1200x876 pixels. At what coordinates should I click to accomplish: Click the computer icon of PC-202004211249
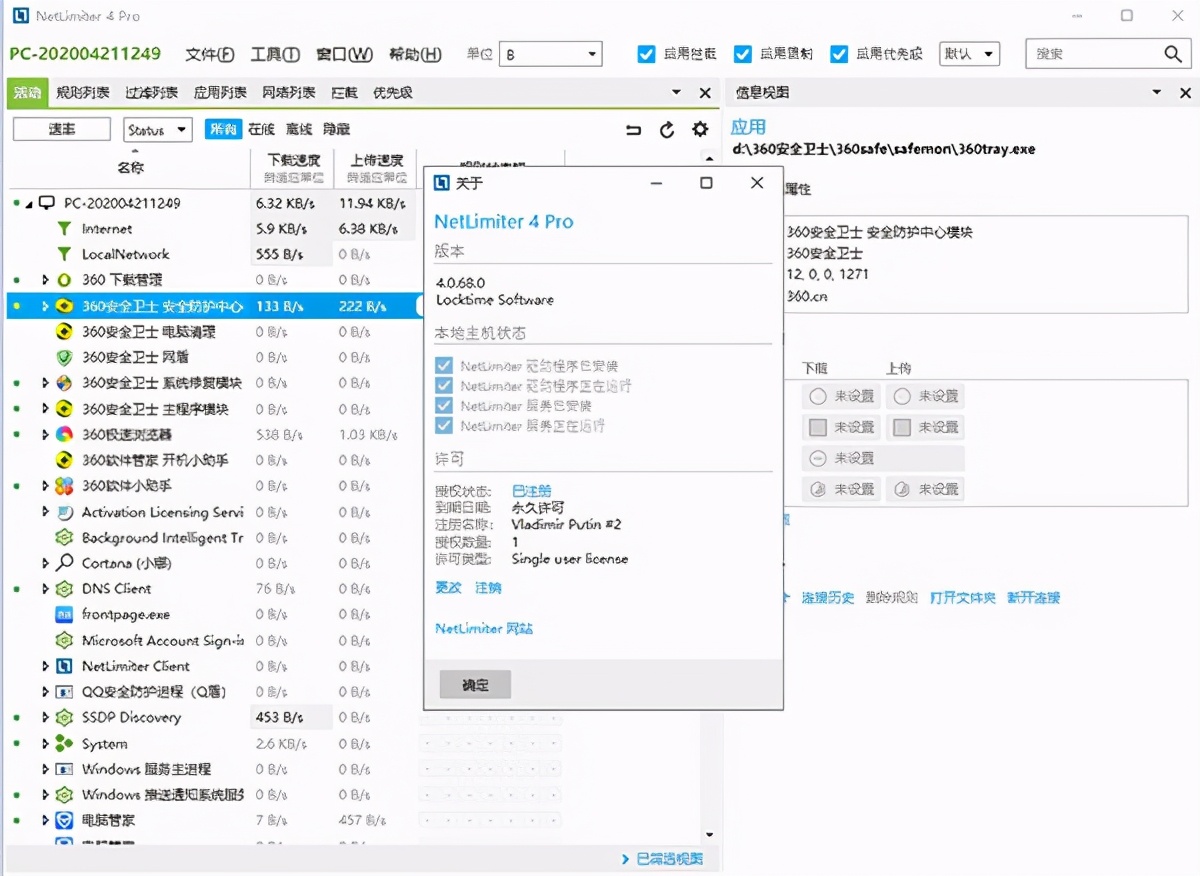[x=46, y=203]
